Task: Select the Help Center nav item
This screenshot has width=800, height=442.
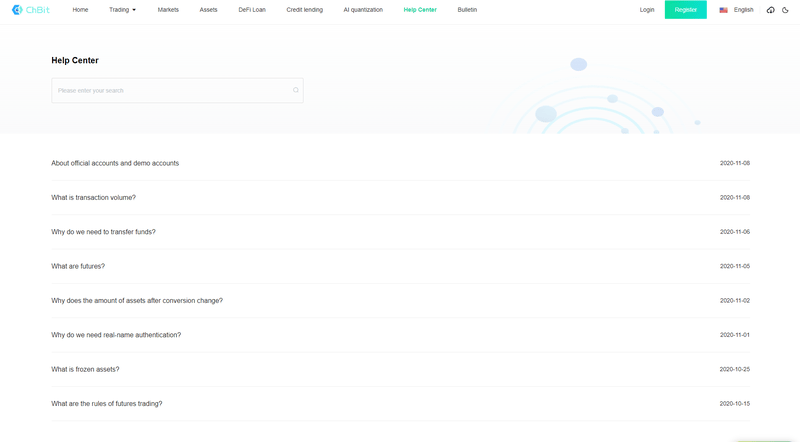Action: 420,10
